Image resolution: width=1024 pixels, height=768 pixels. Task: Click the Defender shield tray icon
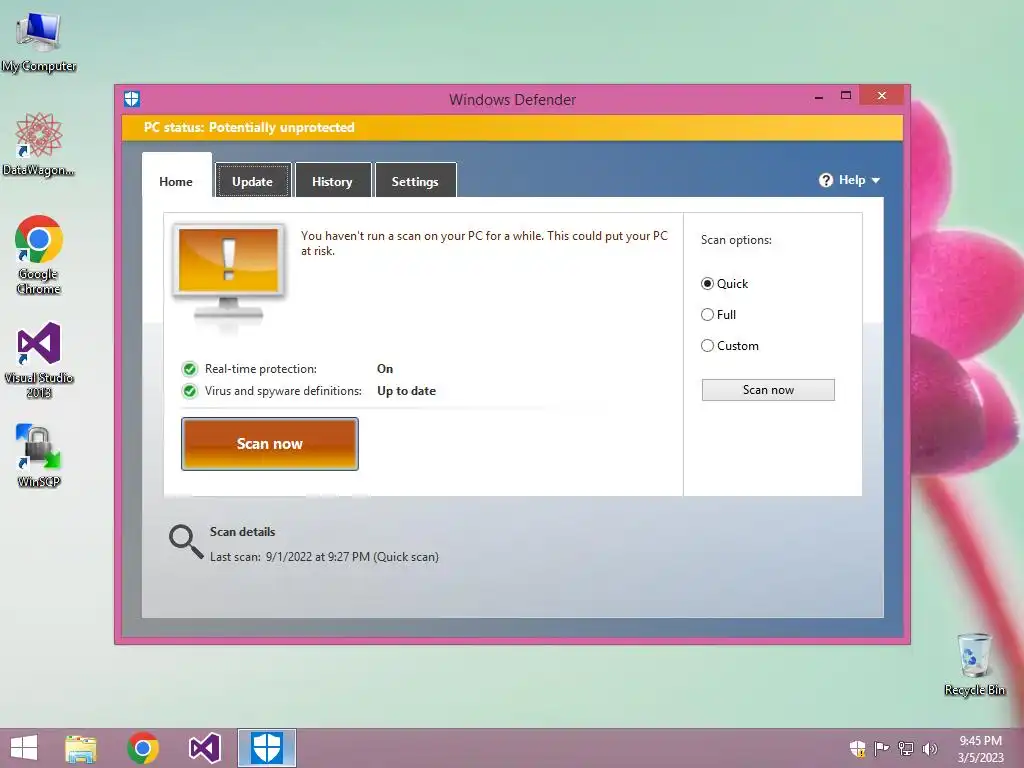[x=857, y=748]
